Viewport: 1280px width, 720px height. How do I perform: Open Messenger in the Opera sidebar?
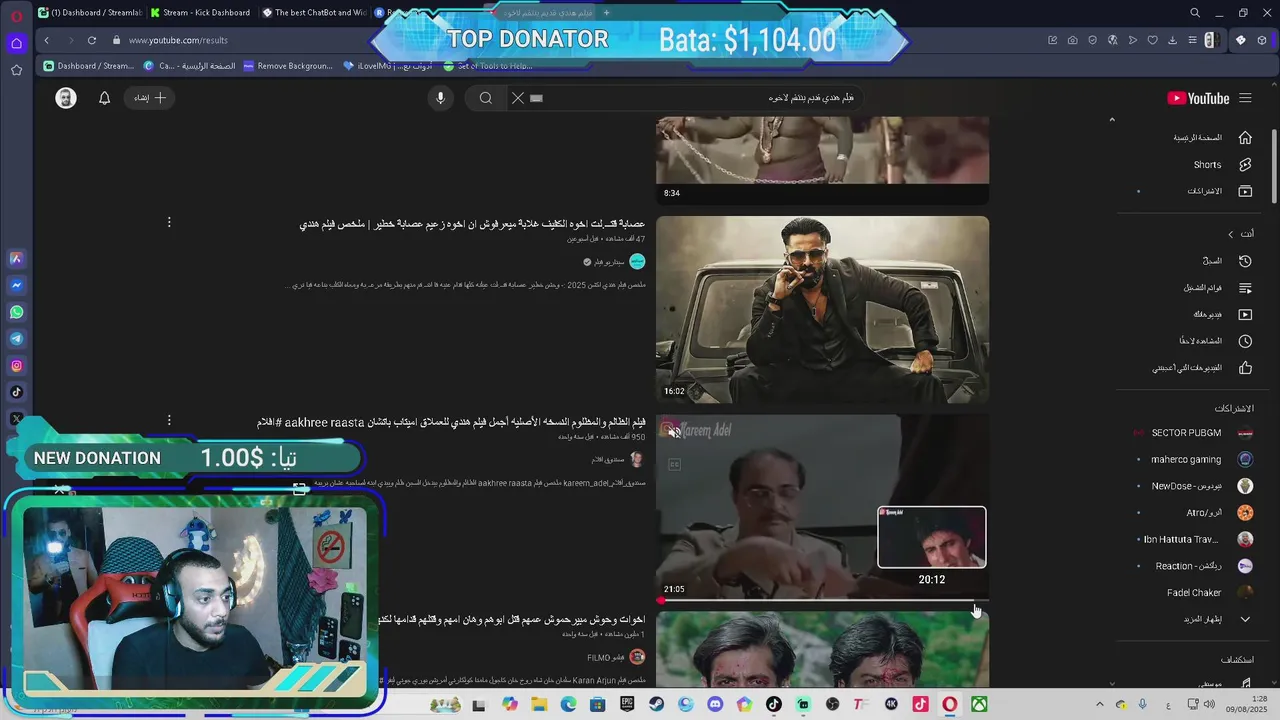coord(16,285)
